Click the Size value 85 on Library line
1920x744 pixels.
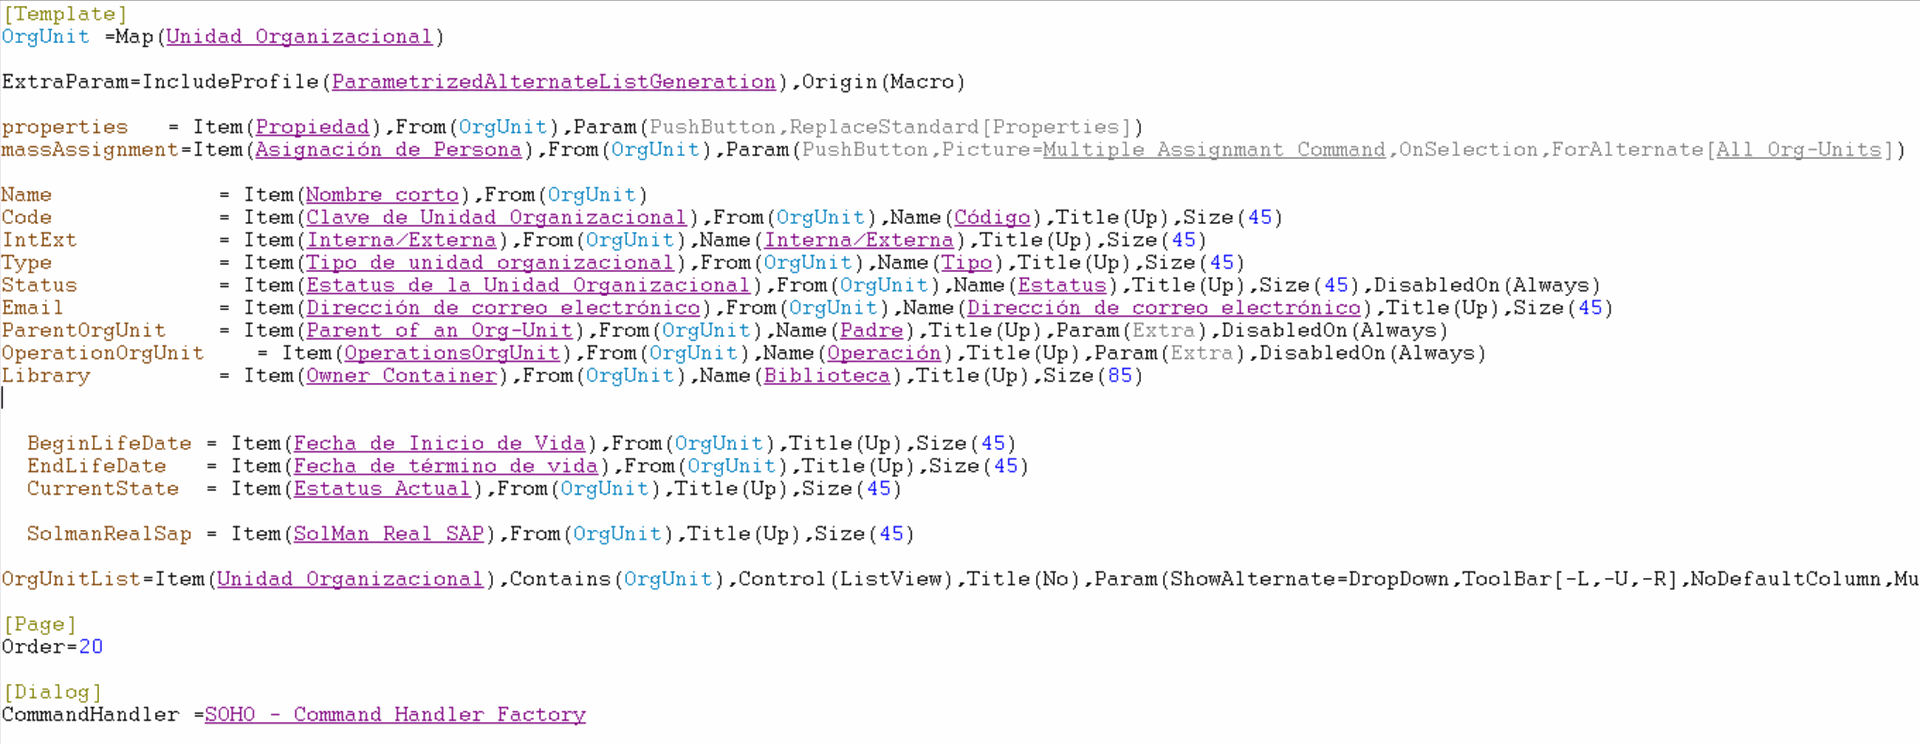[1120, 376]
